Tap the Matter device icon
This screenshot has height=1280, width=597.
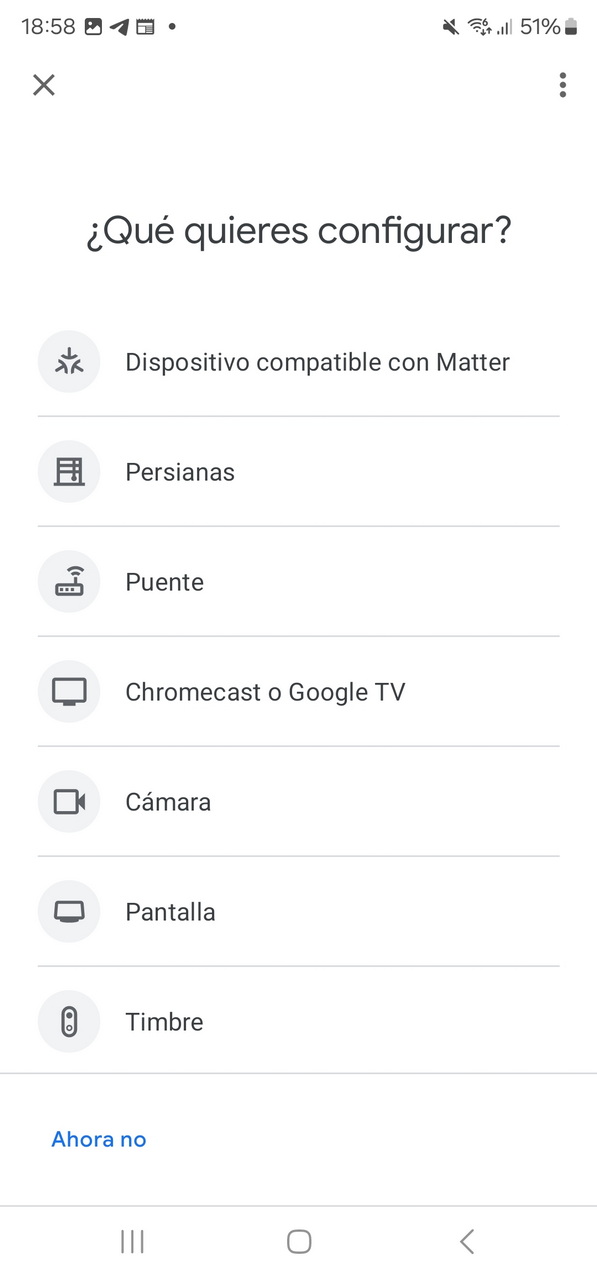coord(69,362)
